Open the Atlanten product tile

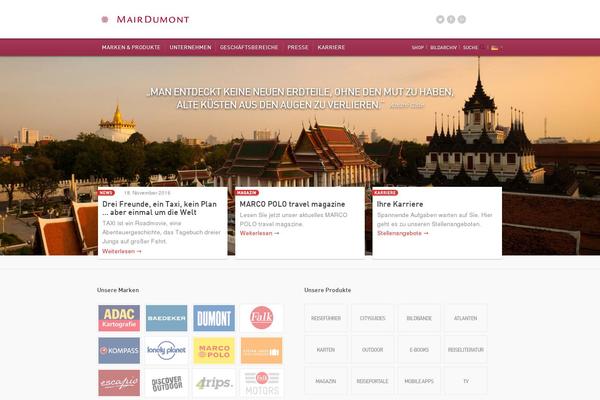466,318
